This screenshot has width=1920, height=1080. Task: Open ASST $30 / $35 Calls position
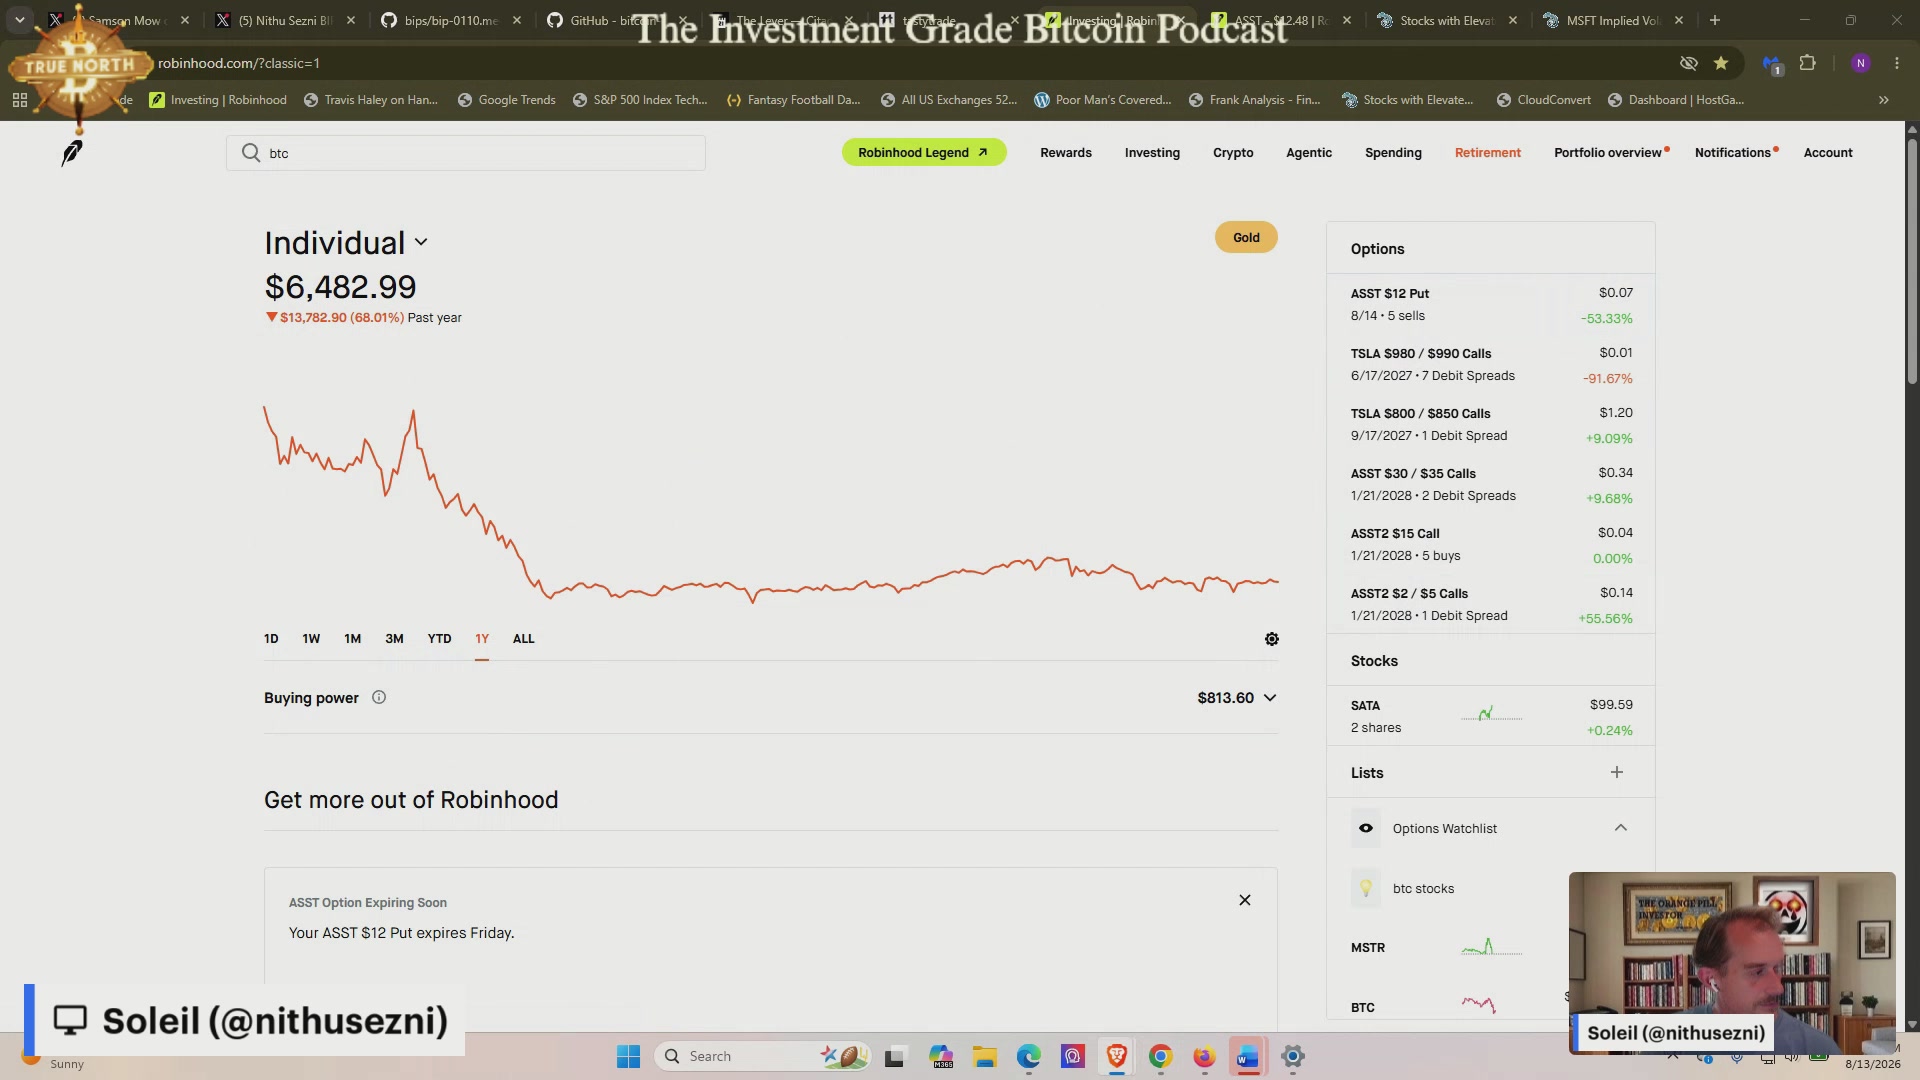click(1491, 484)
